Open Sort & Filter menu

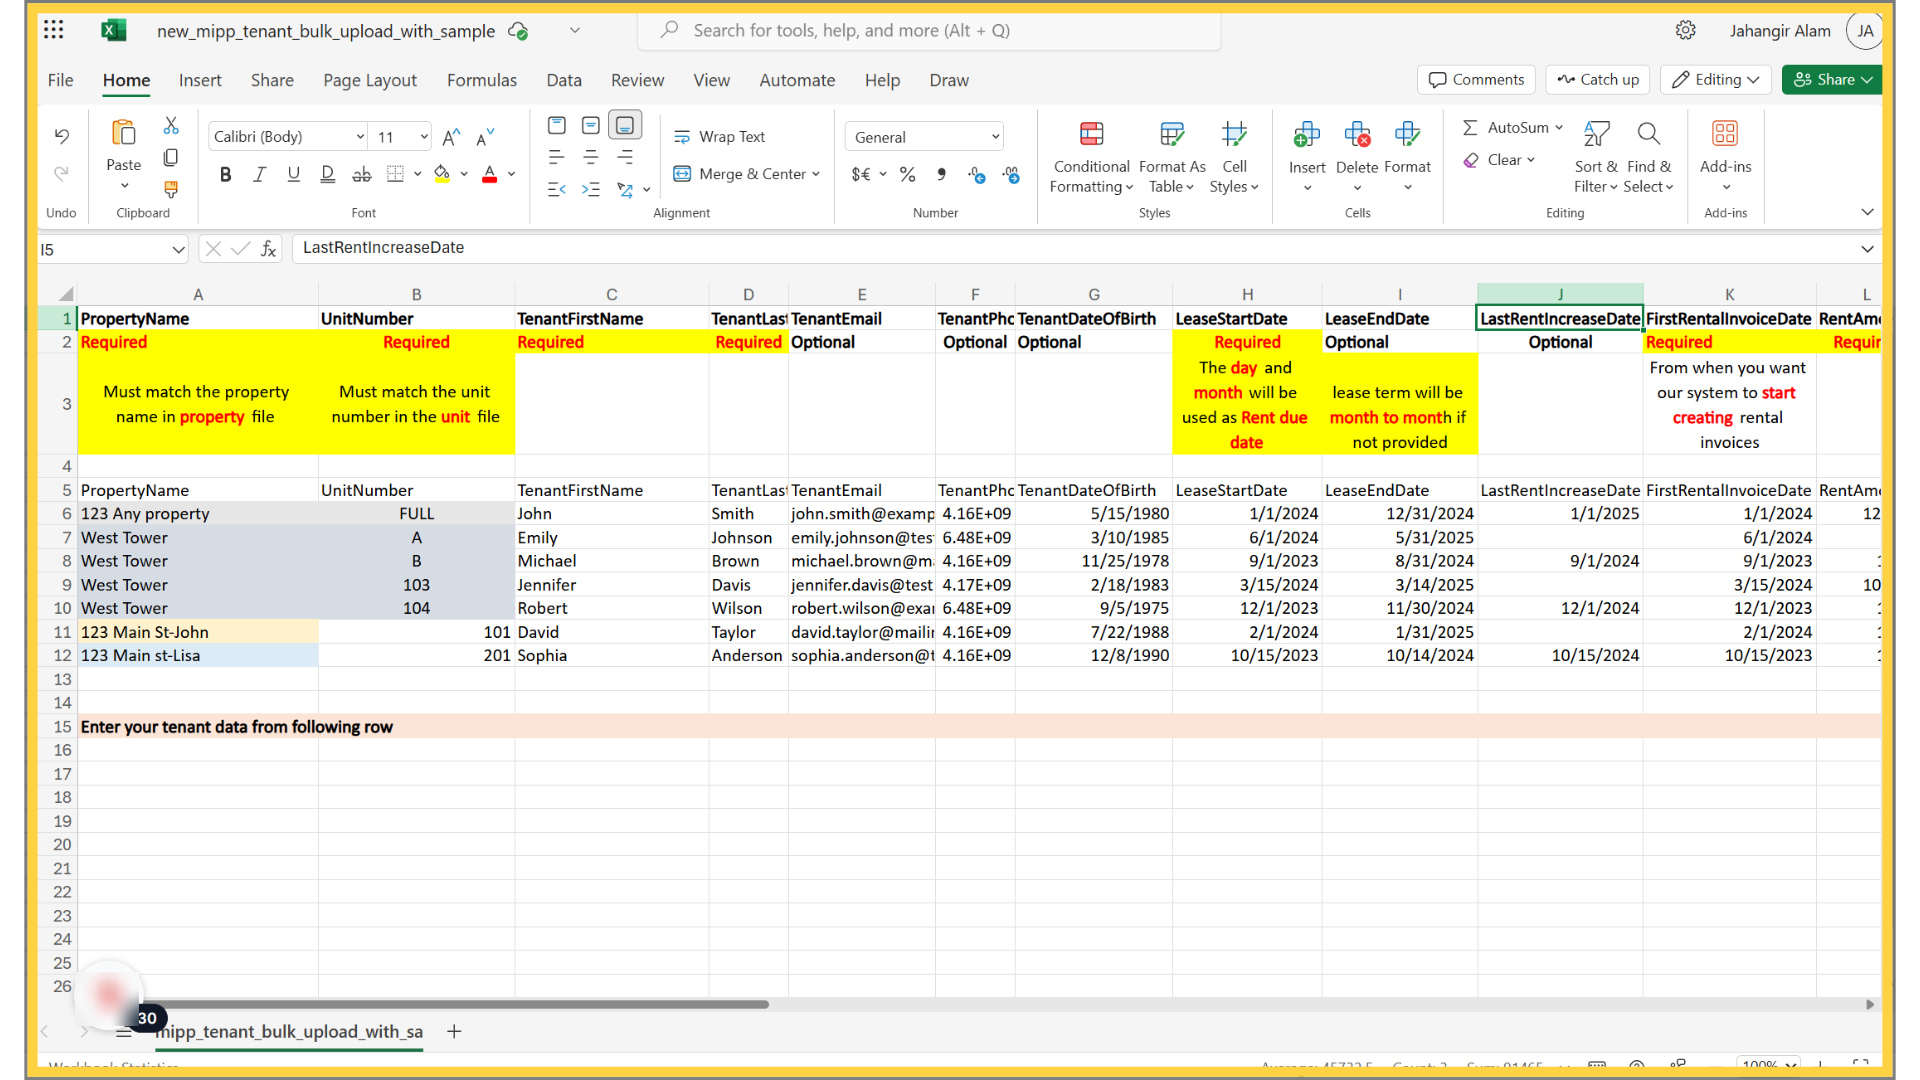pos(1596,157)
